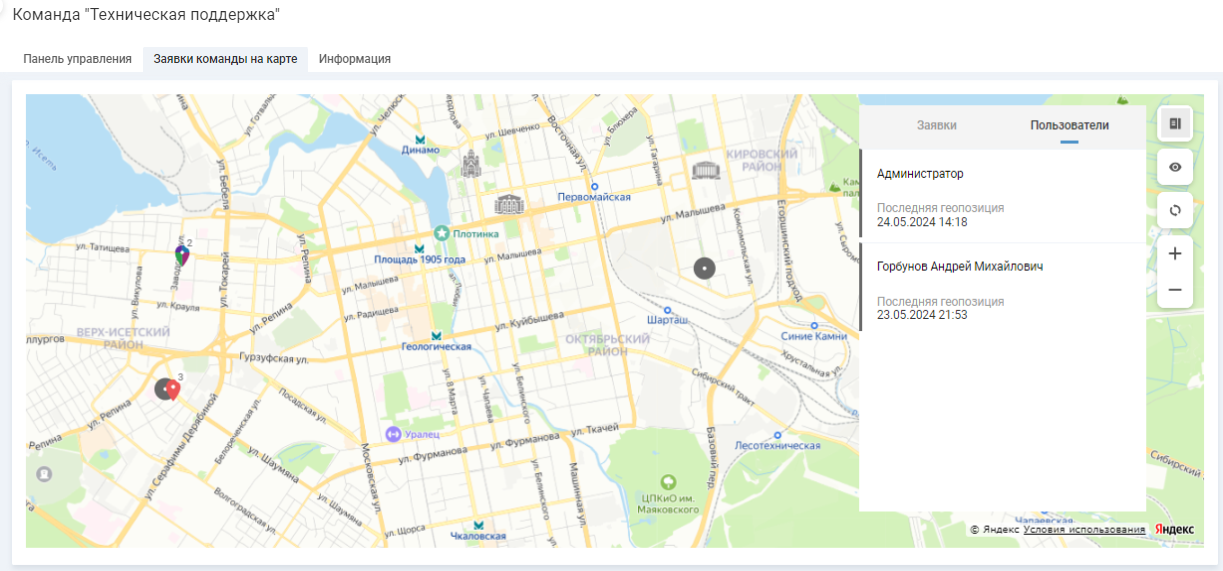
Task: Select the Заявки команды на карте tab
Action: click(225, 59)
